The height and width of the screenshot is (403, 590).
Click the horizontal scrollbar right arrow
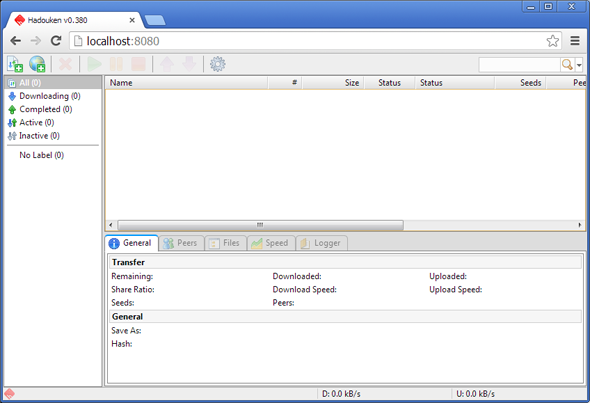pos(580,225)
